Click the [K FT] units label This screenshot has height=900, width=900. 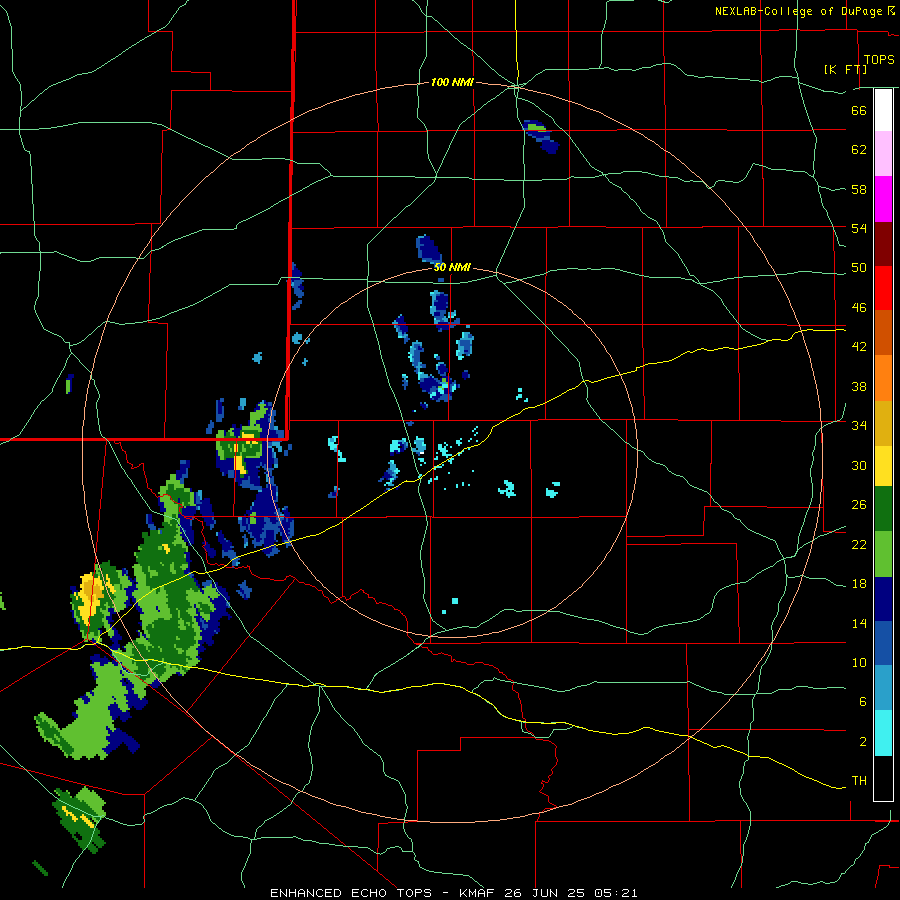pyautogui.click(x=845, y=69)
